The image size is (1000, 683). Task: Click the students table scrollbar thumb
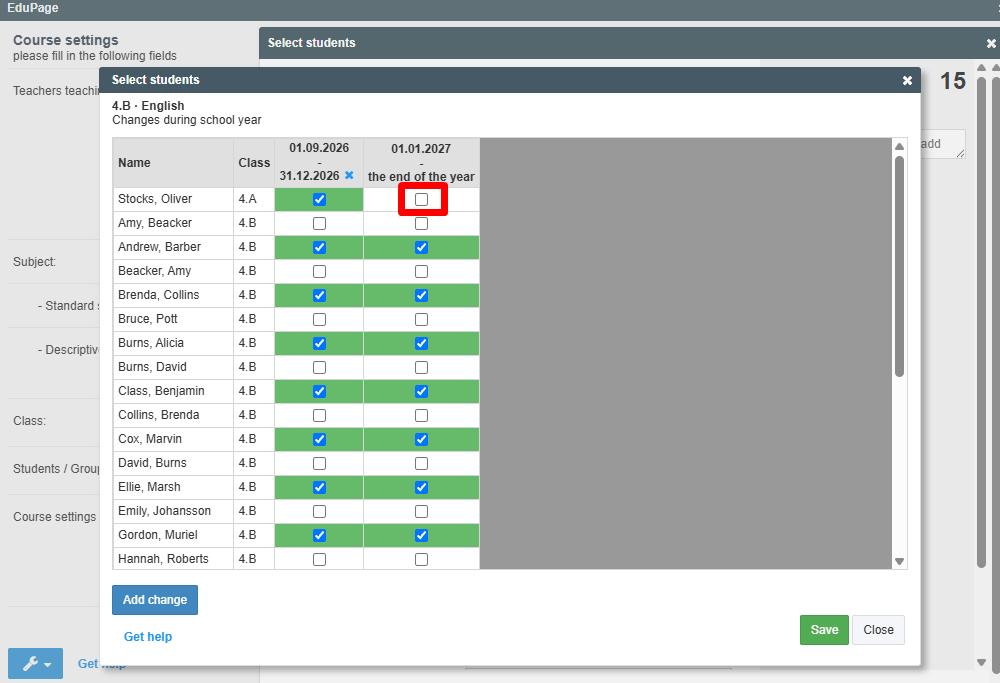point(899,267)
